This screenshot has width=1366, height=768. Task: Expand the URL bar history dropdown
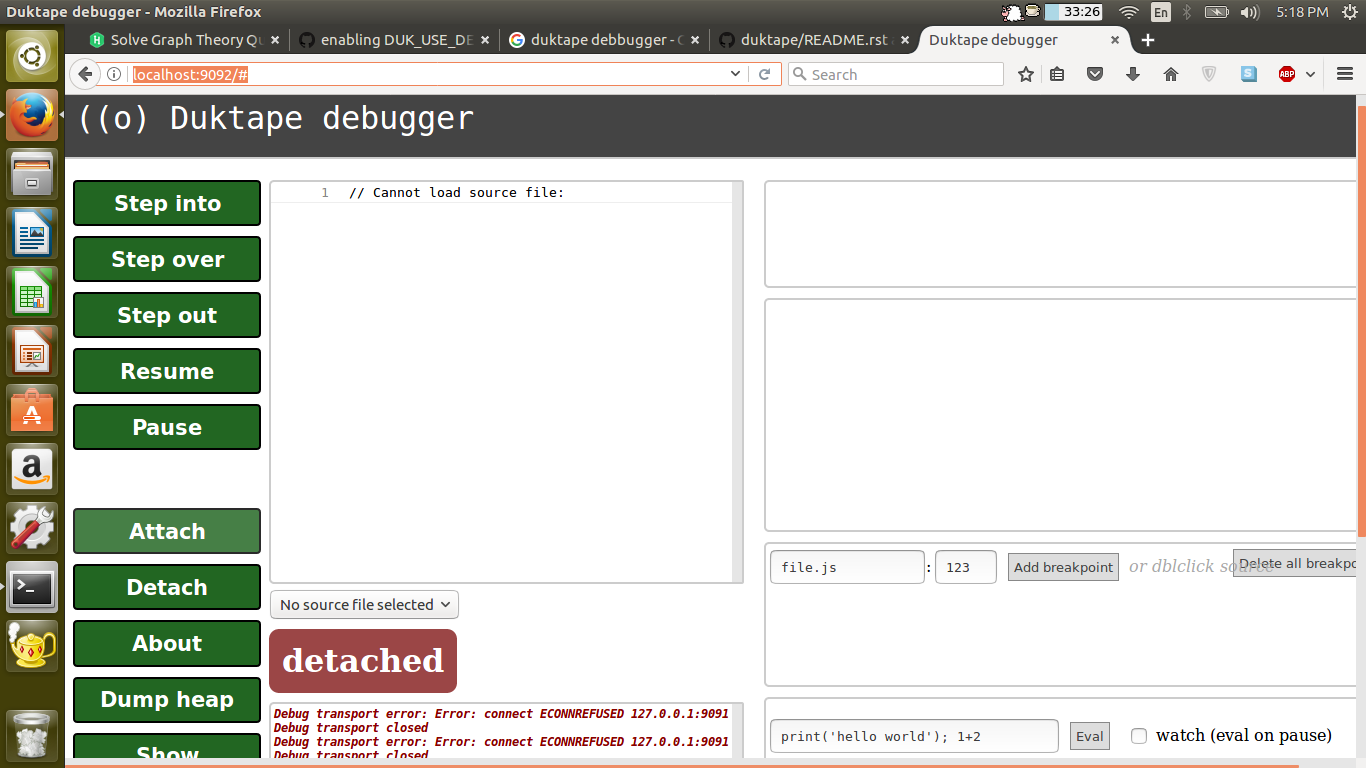pyautogui.click(x=735, y=74)
